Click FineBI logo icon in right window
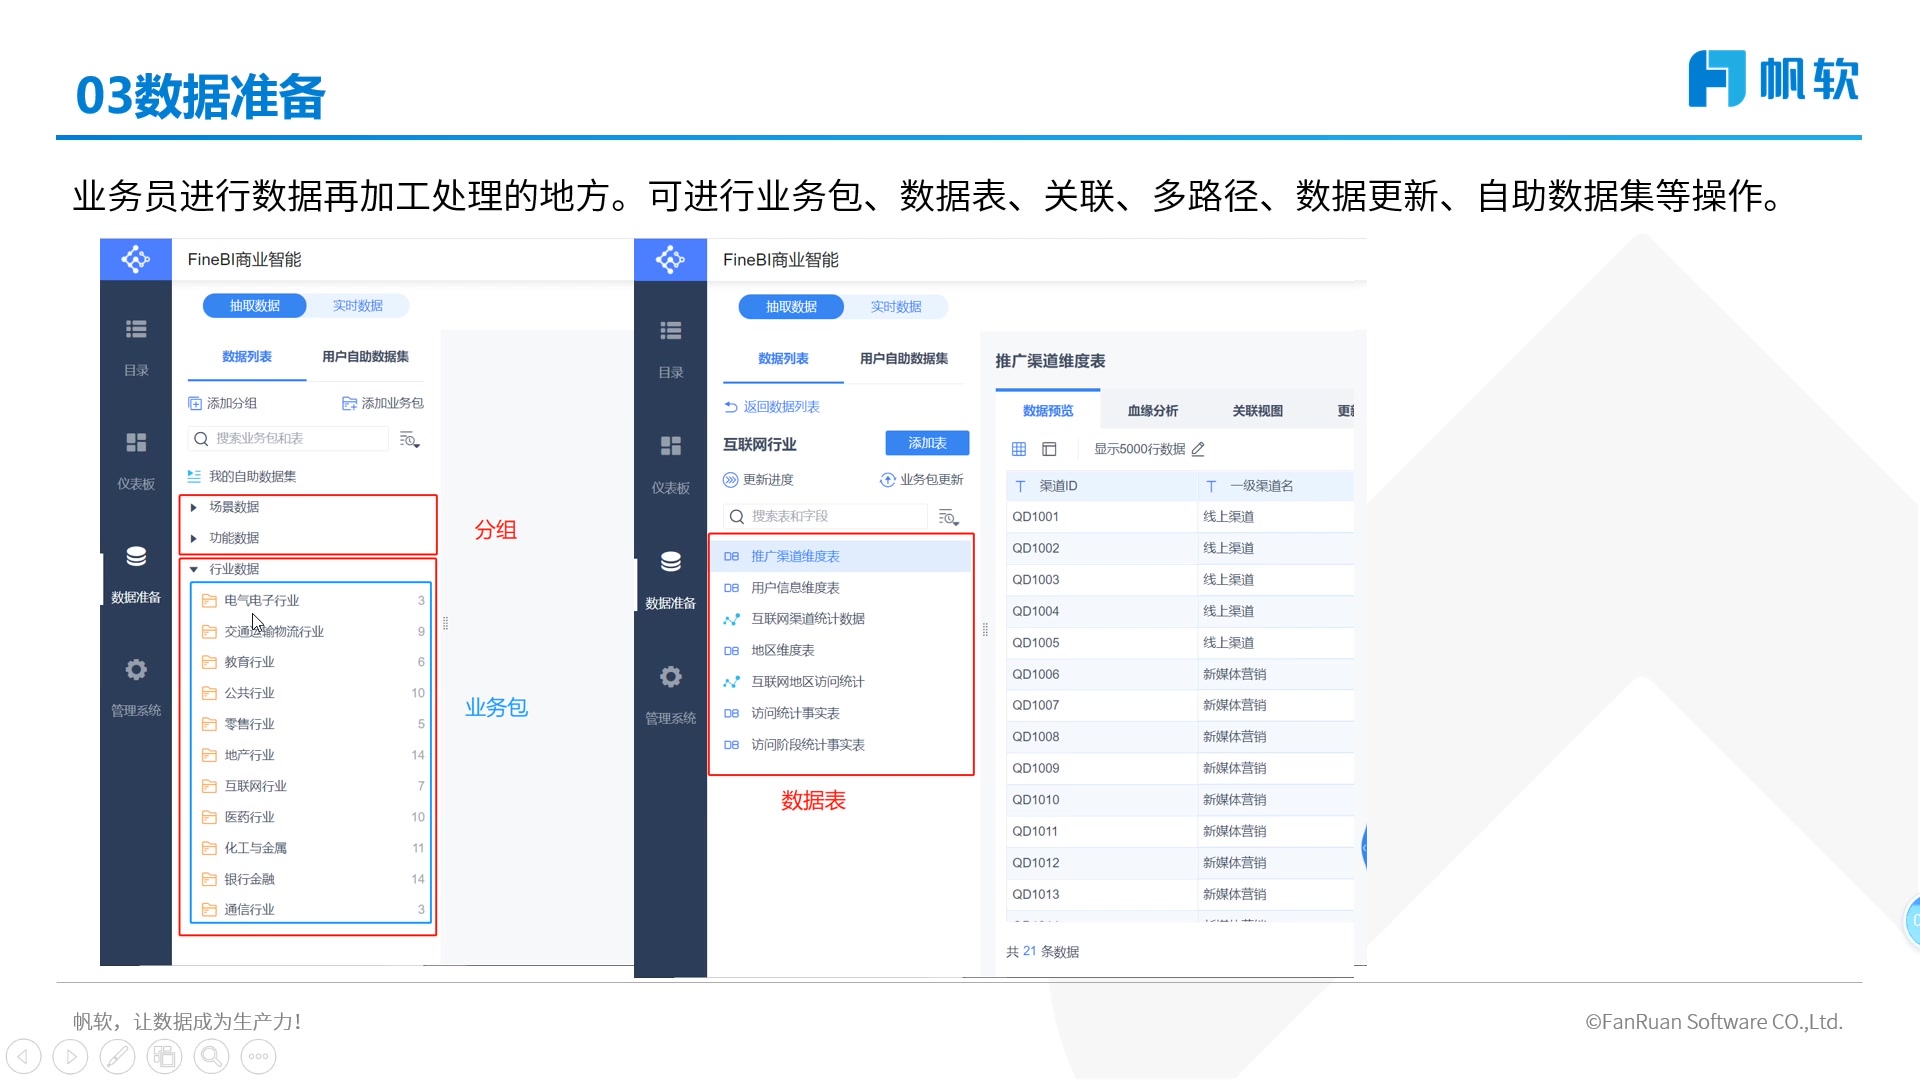1920x1080 pixels. (x=670, y=259)
